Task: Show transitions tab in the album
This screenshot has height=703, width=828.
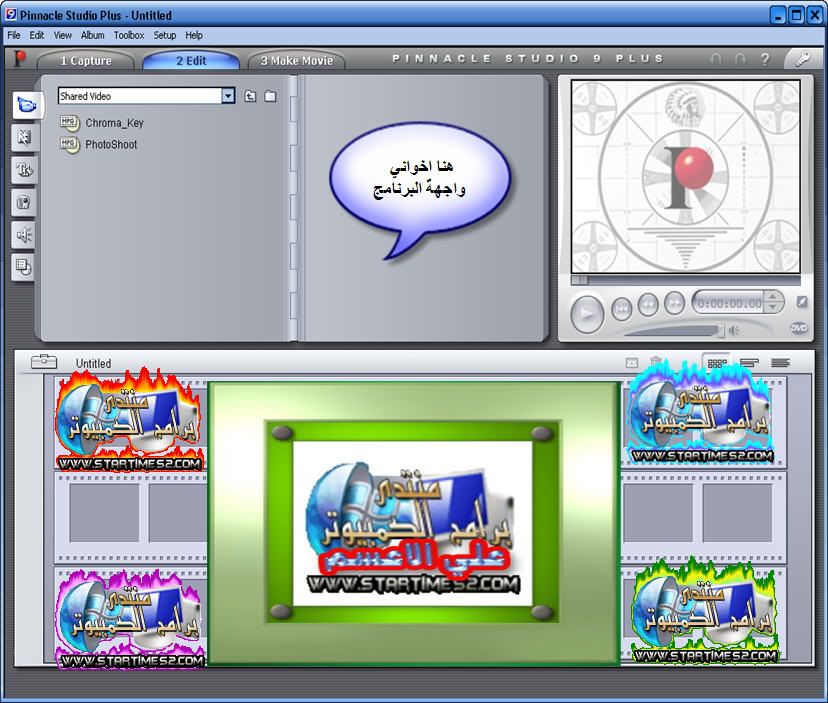Action: pyautogui.click(x=24, y=137)
